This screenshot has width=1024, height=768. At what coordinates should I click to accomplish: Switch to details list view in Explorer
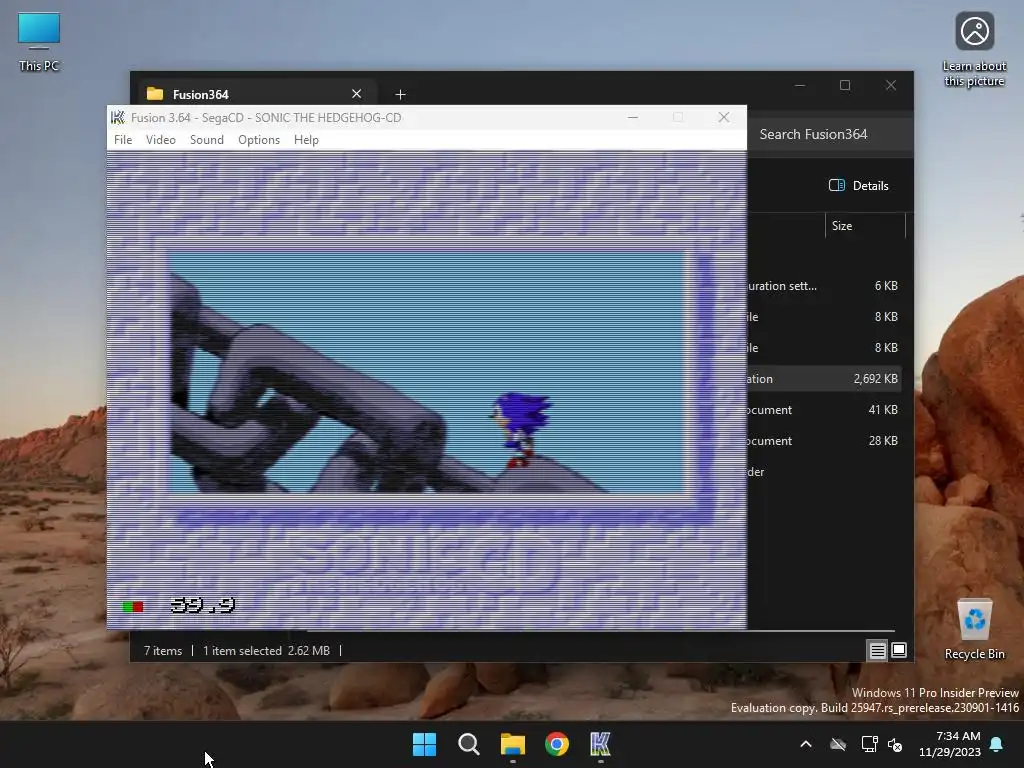tap(877, 650)
